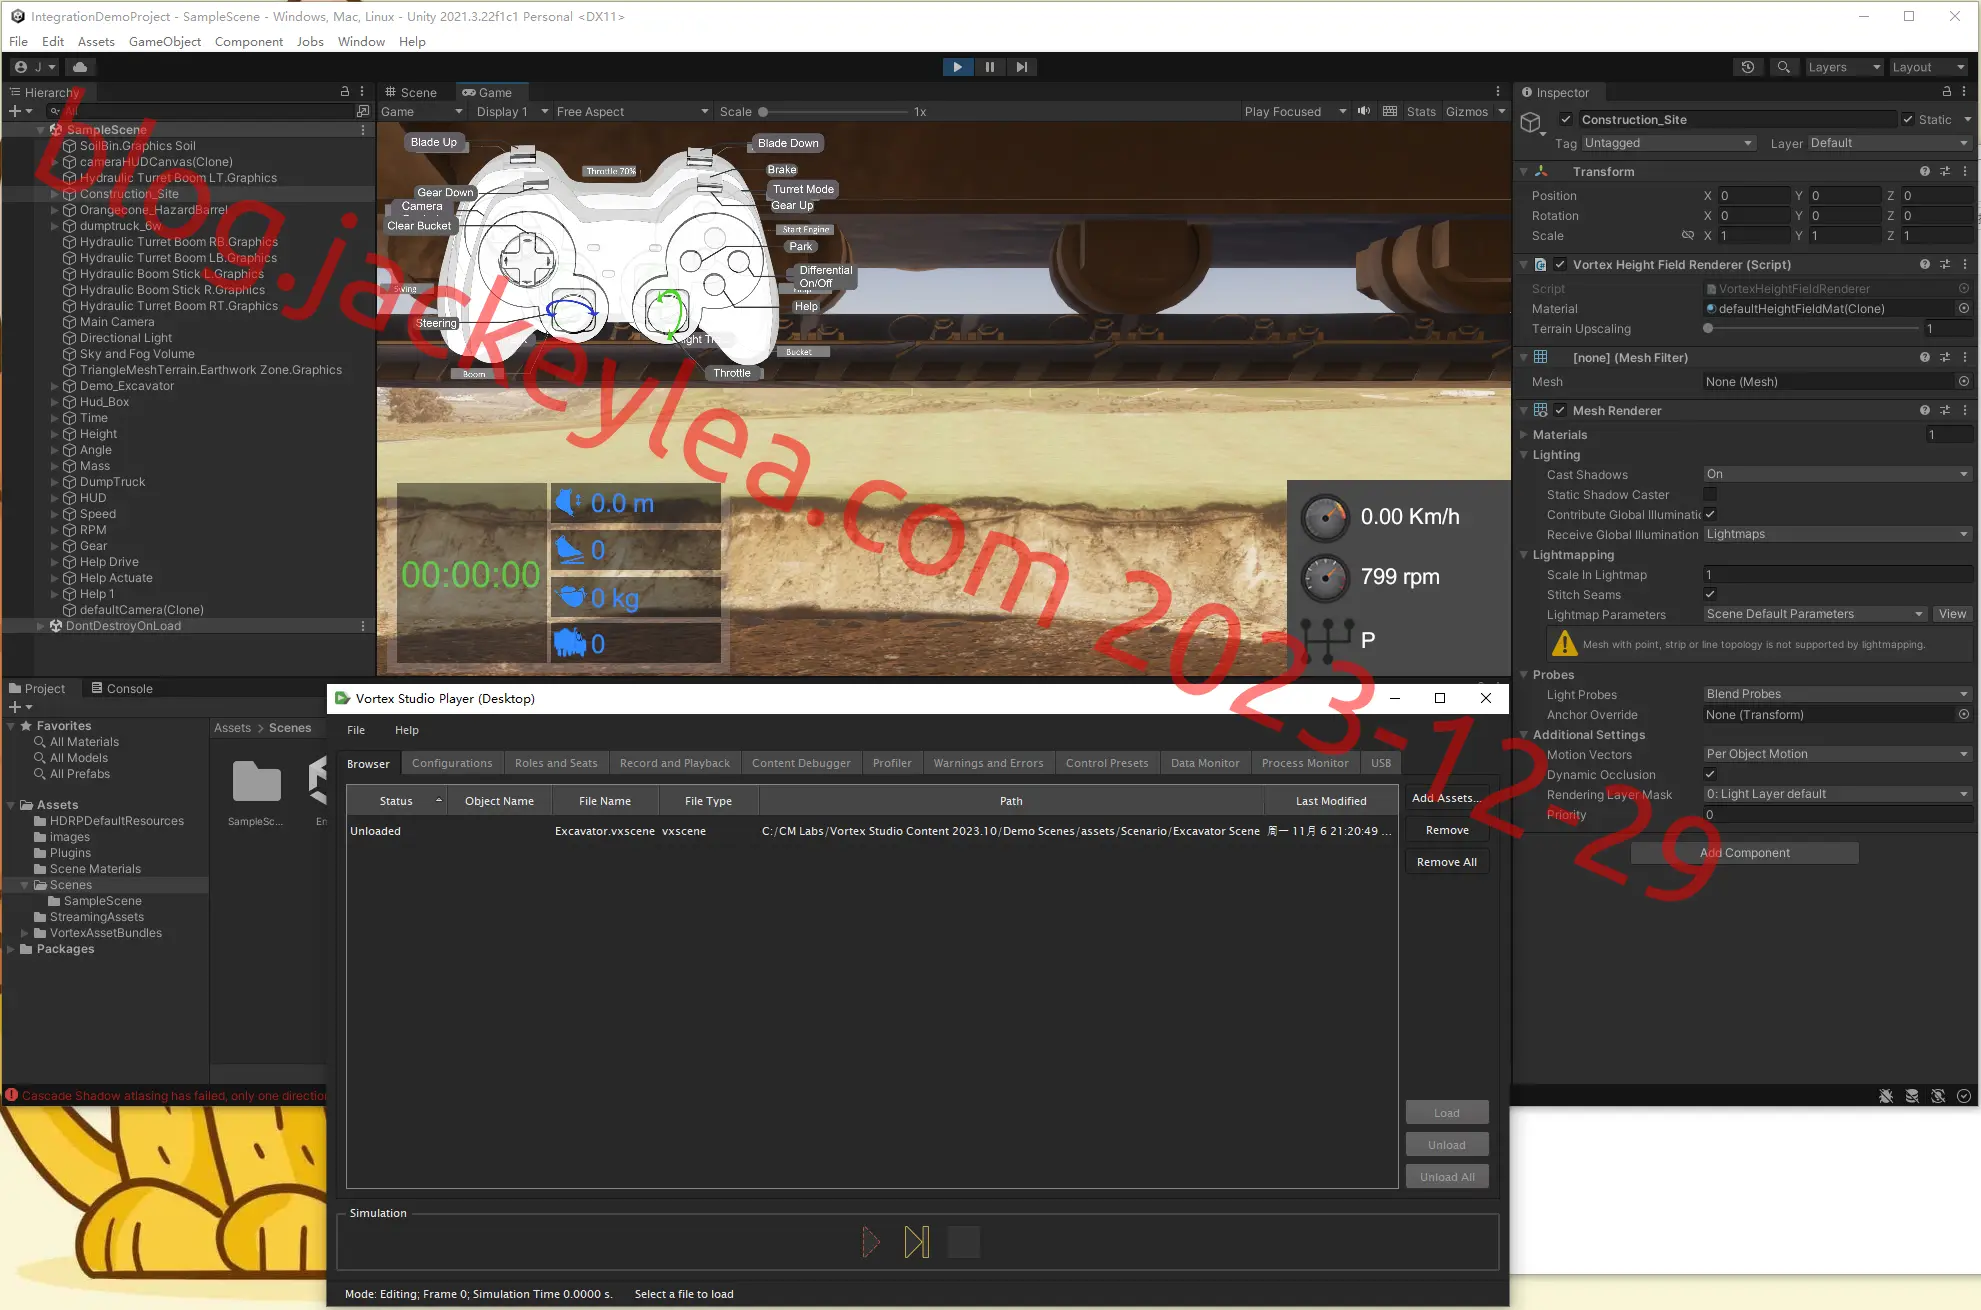Start Vortex simulation with play icon
Viewport: 1981px width, 1310px height.
point(871,1242)
